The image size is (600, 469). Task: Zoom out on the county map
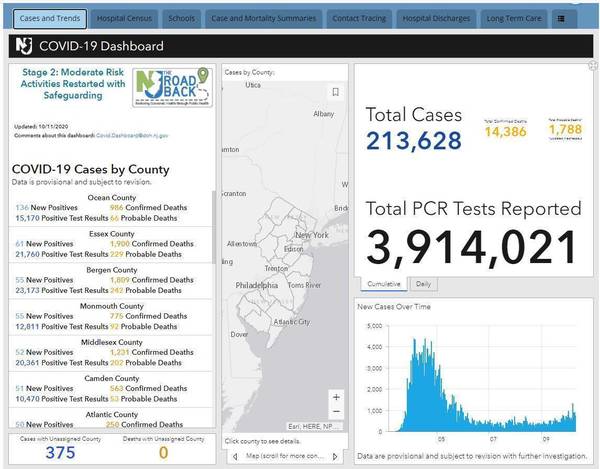336,412
